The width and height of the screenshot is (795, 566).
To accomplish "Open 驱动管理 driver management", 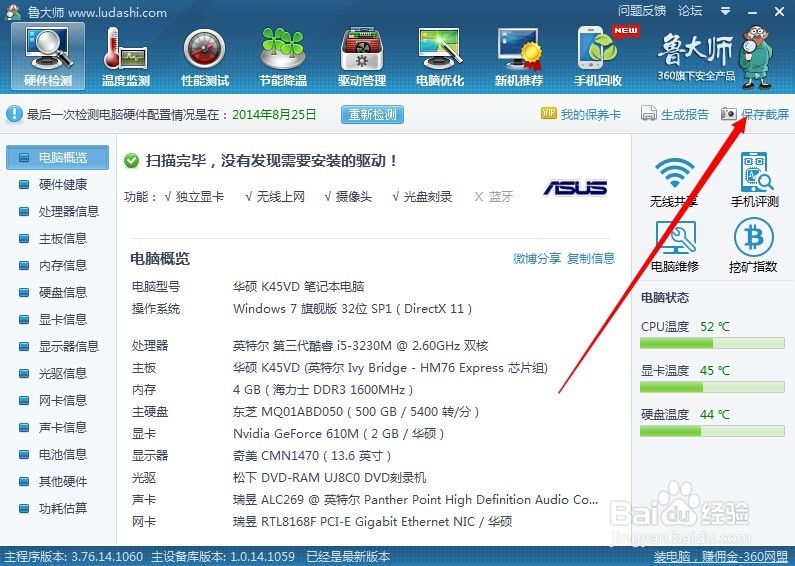I will pyautogui.click(x=362, y=56).
